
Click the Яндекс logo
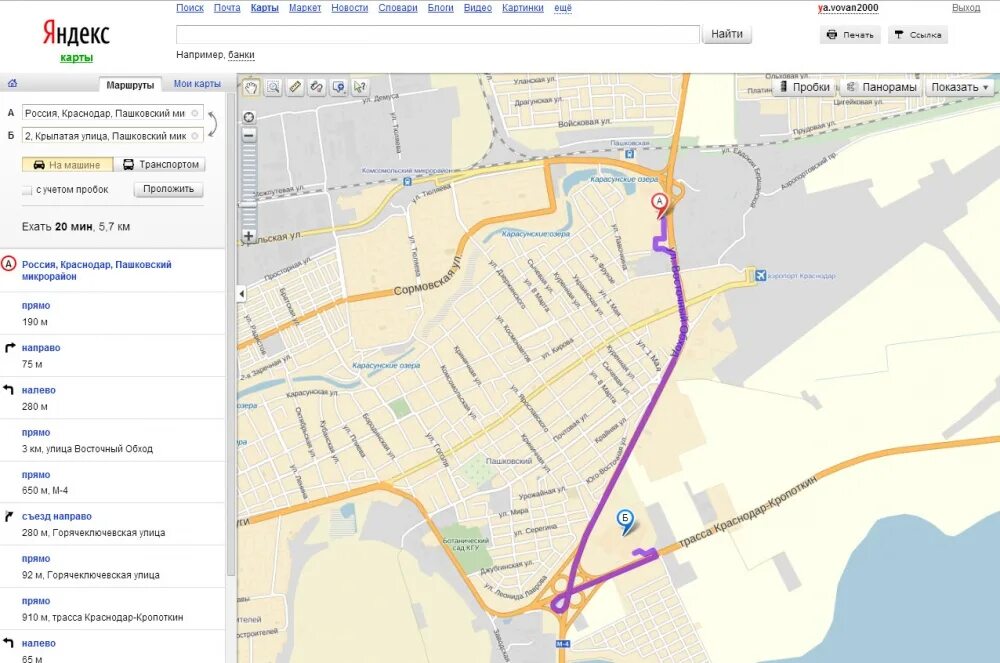(76, 33)
